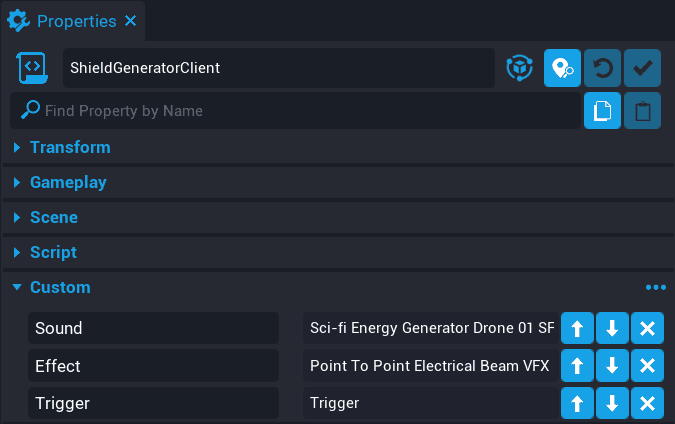Move the Trigger property up

577,404
